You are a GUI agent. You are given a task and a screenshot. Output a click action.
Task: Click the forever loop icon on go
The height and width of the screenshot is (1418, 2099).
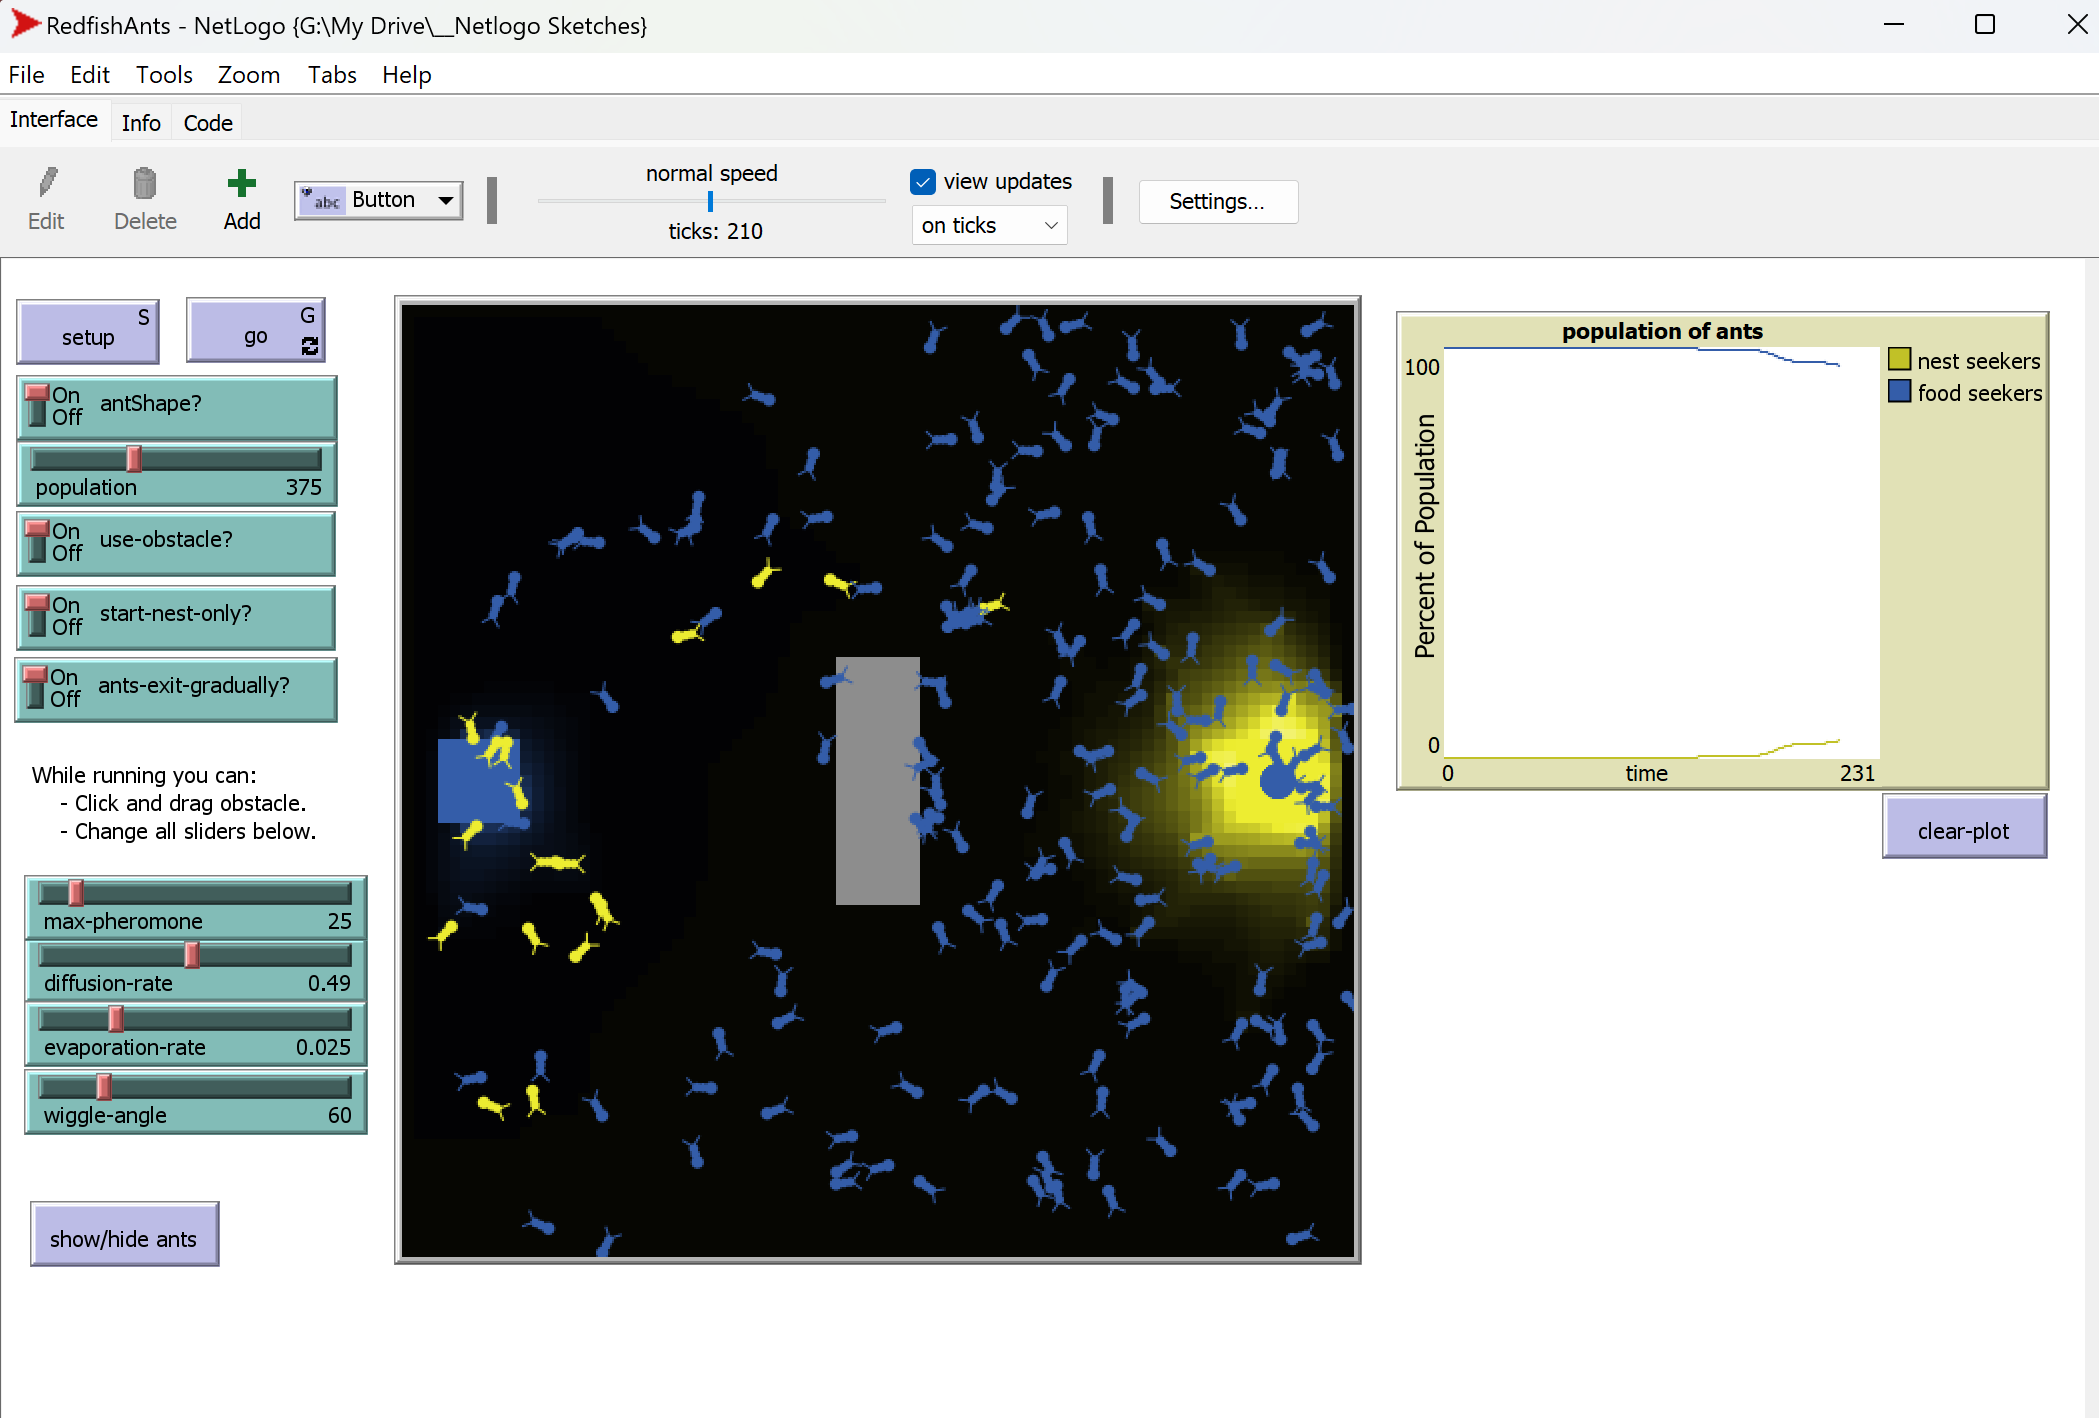point(310,346)
